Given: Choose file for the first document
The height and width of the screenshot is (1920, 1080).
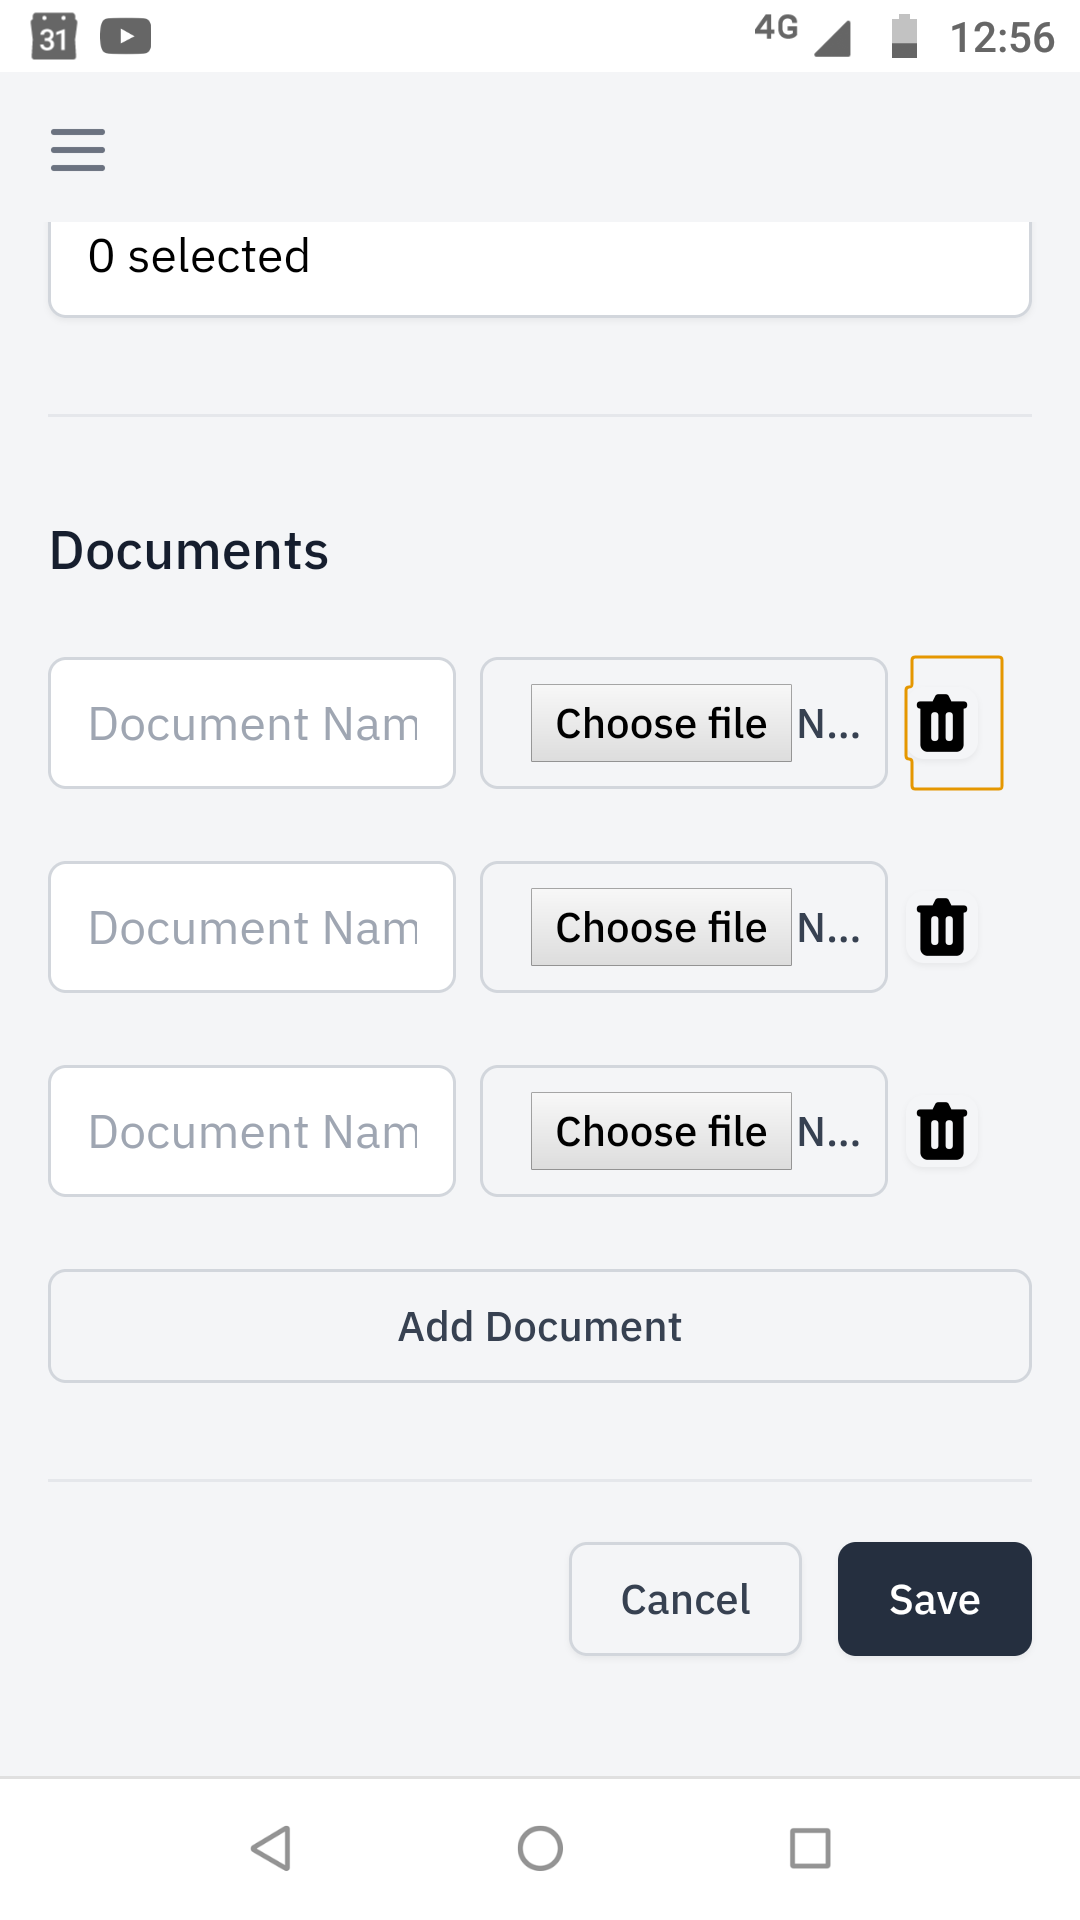Looking at the screenshot, I should 661,723.
